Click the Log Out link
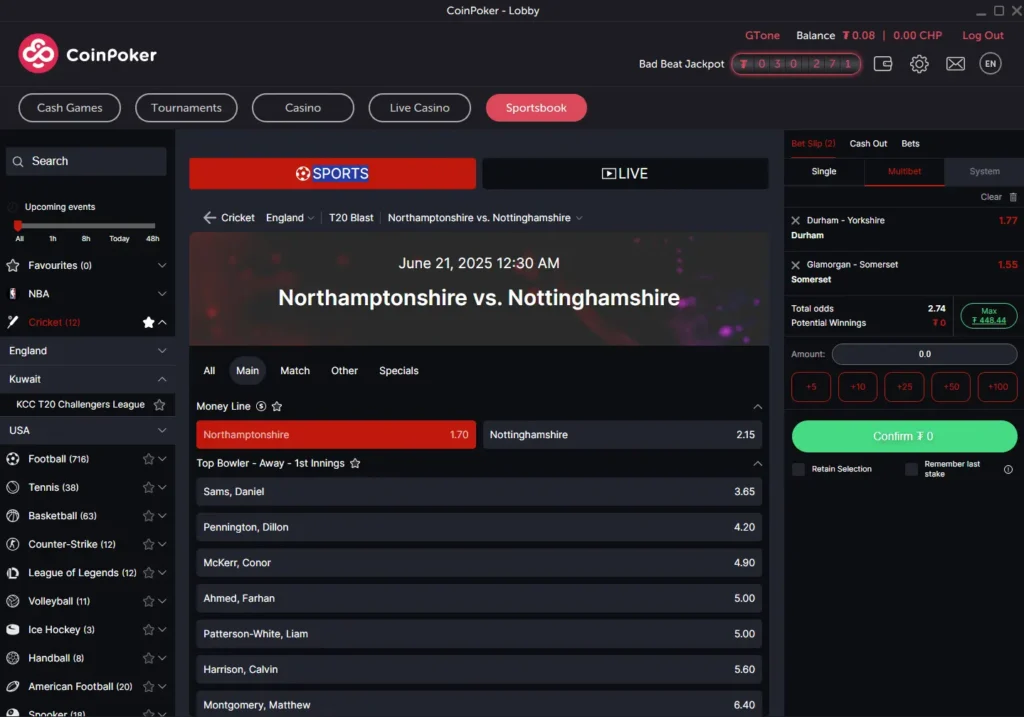1024x717 pixels. click(x=982, y=35)
